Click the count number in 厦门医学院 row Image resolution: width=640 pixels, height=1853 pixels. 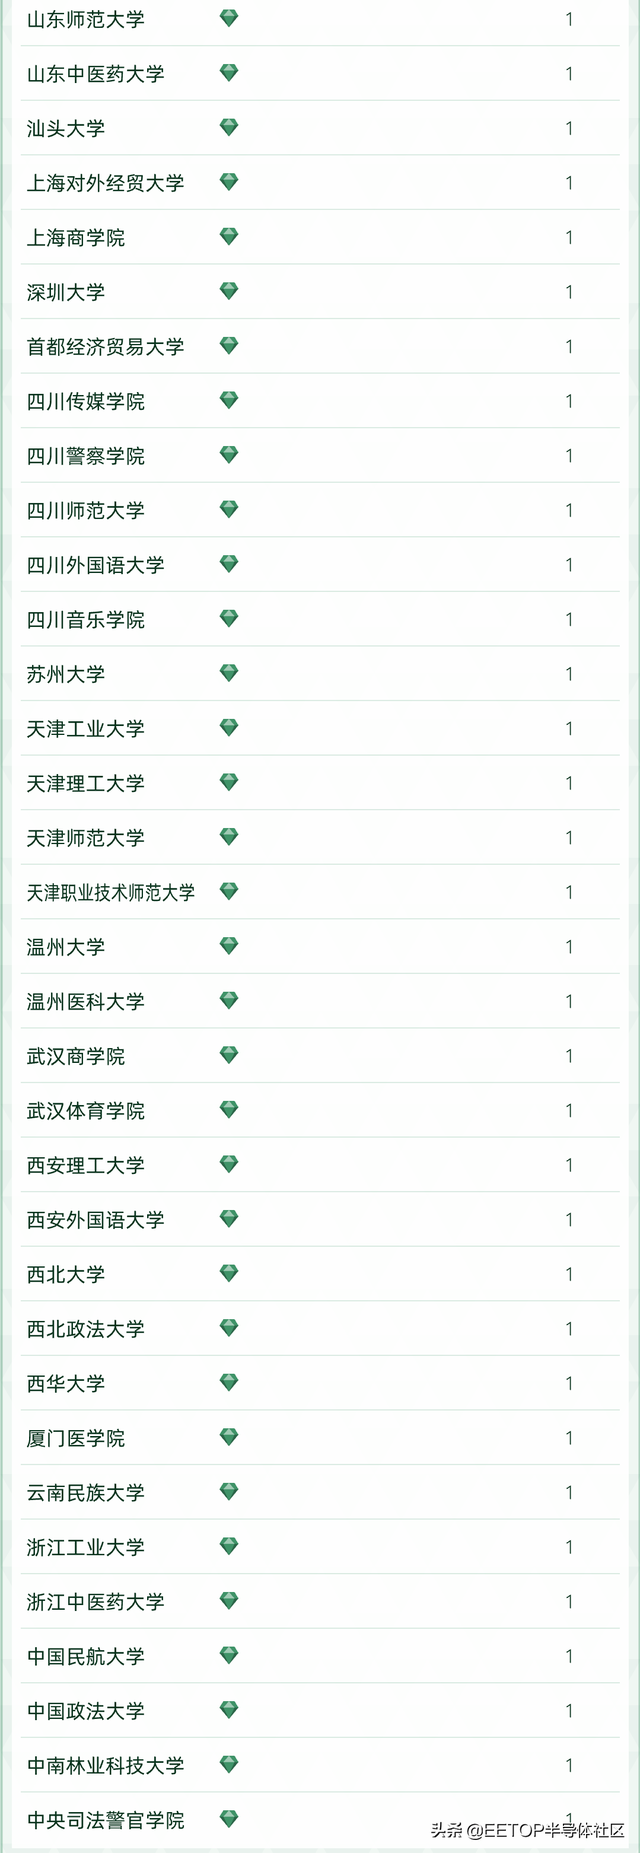click(x=569, y=1438)
